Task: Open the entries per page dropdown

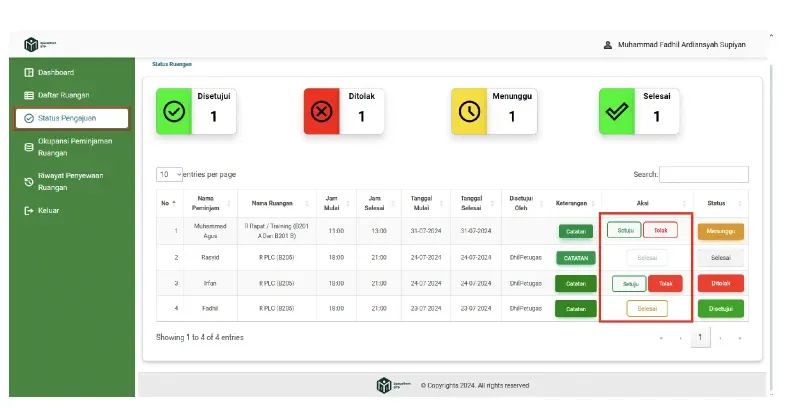Action: 169,174
